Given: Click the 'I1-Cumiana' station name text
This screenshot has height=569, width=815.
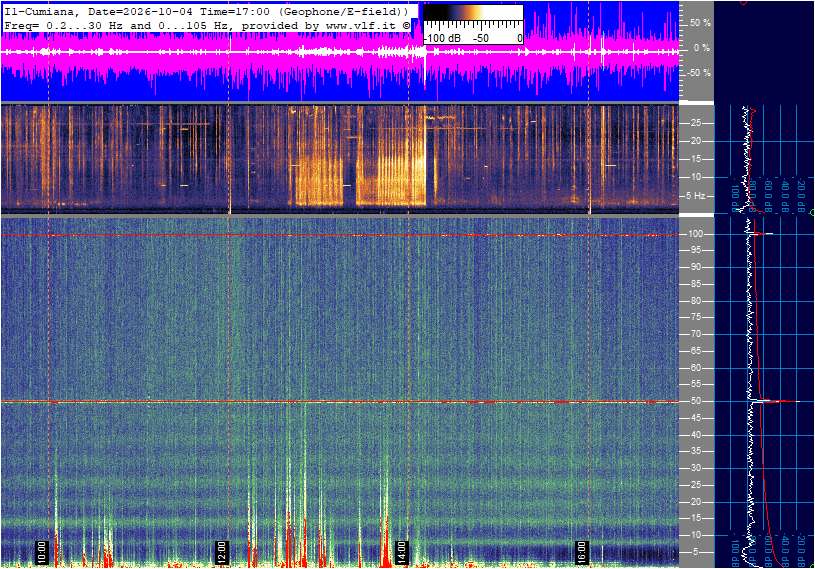Looking at the screenshot, I should pos(41,11).
